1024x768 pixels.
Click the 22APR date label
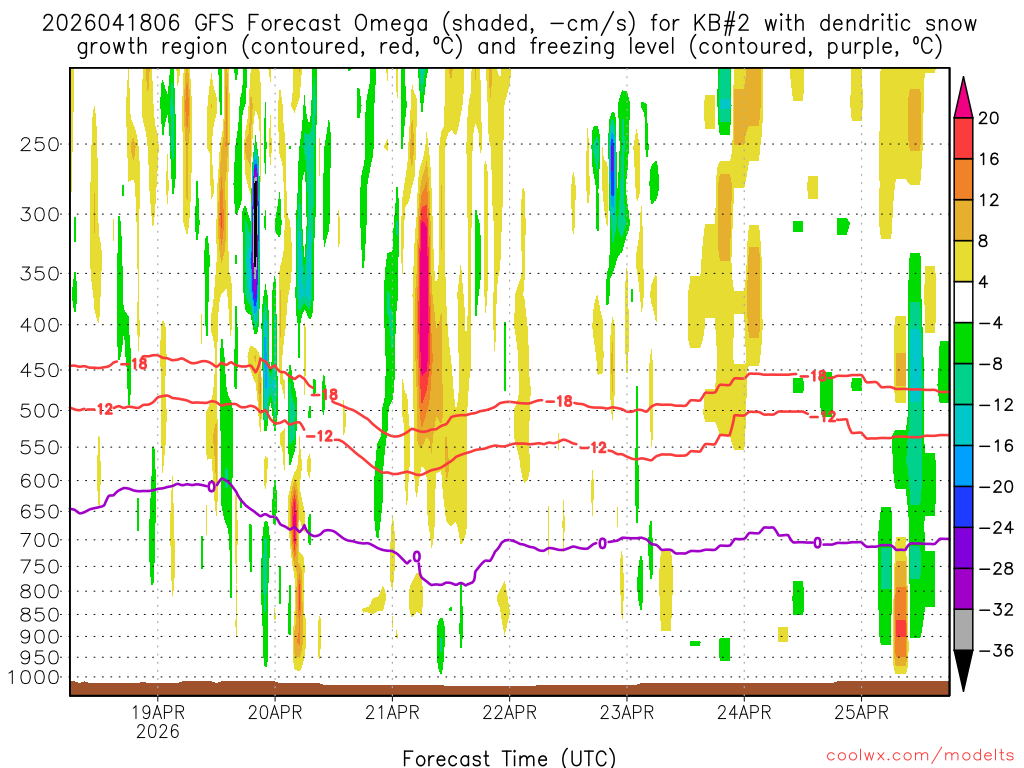[x=509, y=712]
